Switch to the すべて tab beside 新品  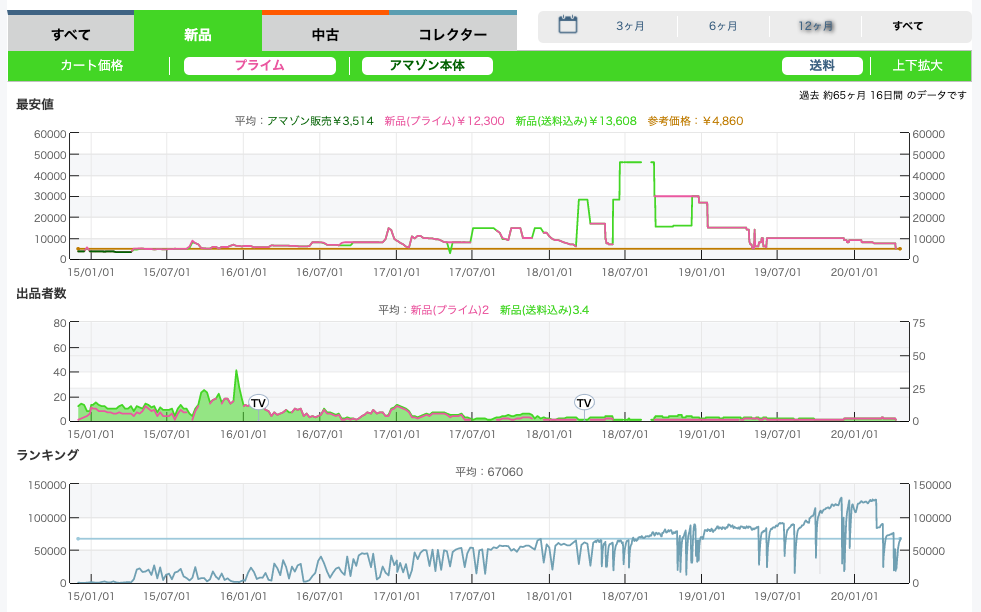point(71,34)
